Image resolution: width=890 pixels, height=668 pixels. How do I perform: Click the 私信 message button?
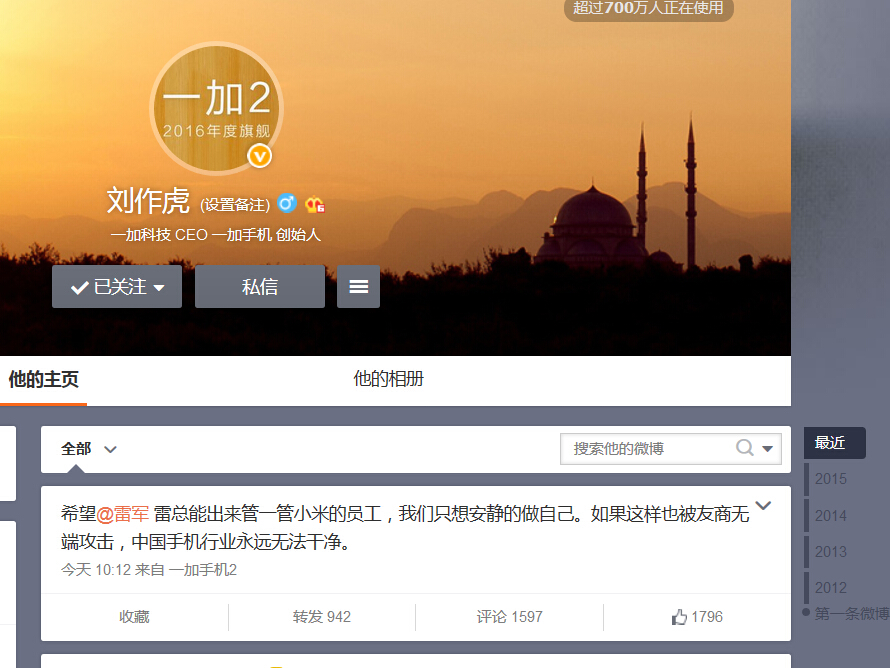[x=260, y=287]
